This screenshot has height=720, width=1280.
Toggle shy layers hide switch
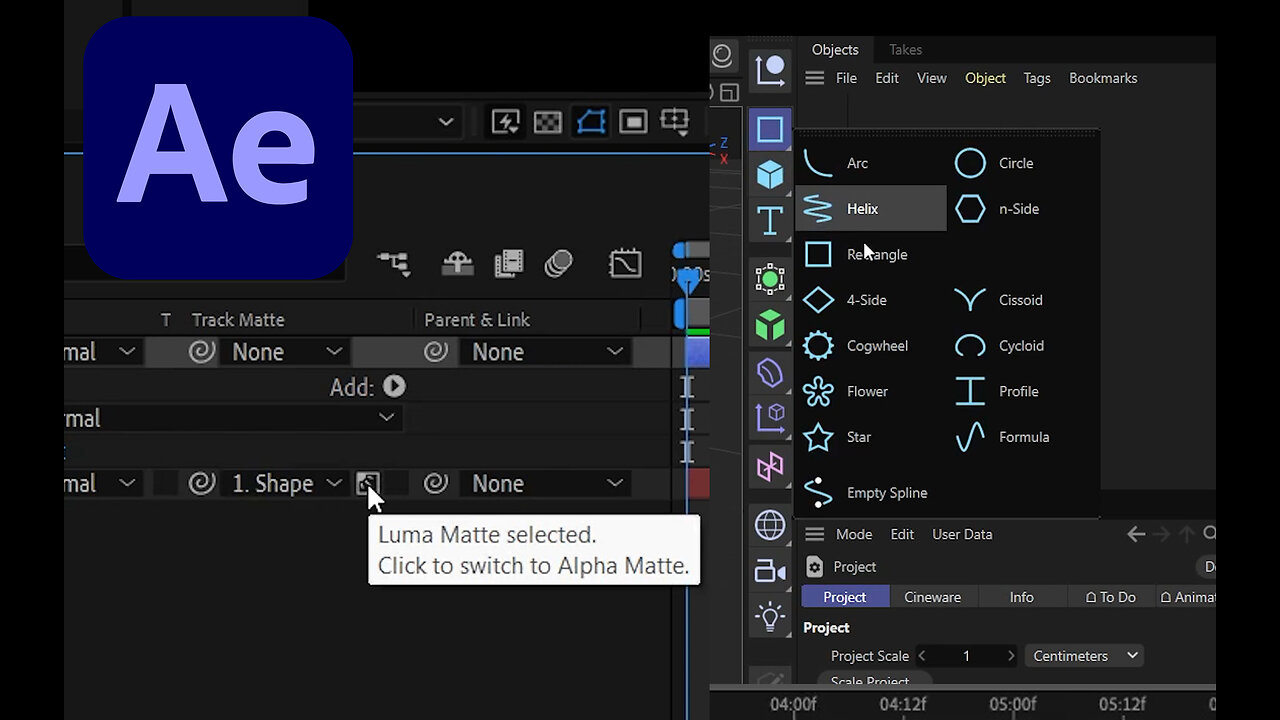[x=458, y=263]
